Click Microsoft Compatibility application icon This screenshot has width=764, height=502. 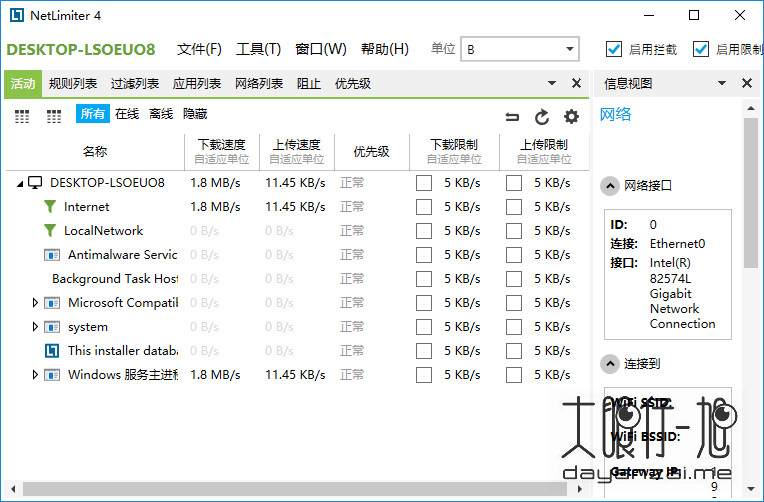[x=52, y=303]
